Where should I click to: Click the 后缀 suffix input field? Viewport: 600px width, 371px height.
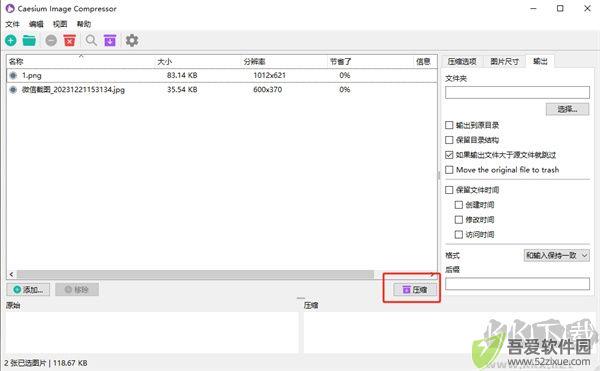click(x=517, y=284)
